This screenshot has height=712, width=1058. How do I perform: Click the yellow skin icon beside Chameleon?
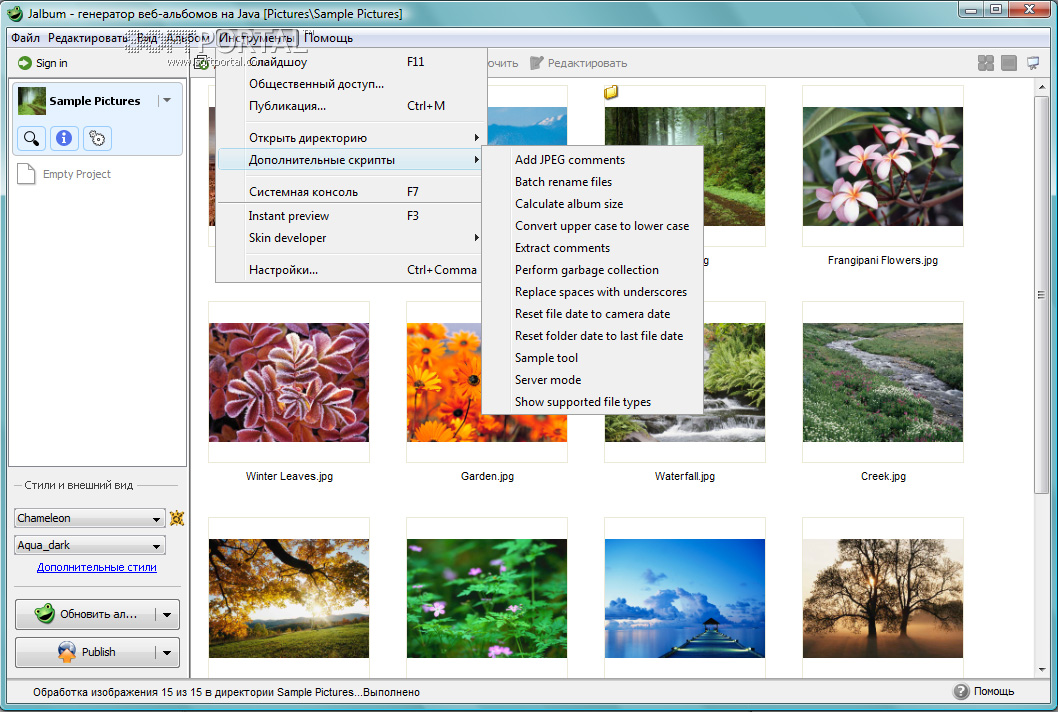(177, 518)
